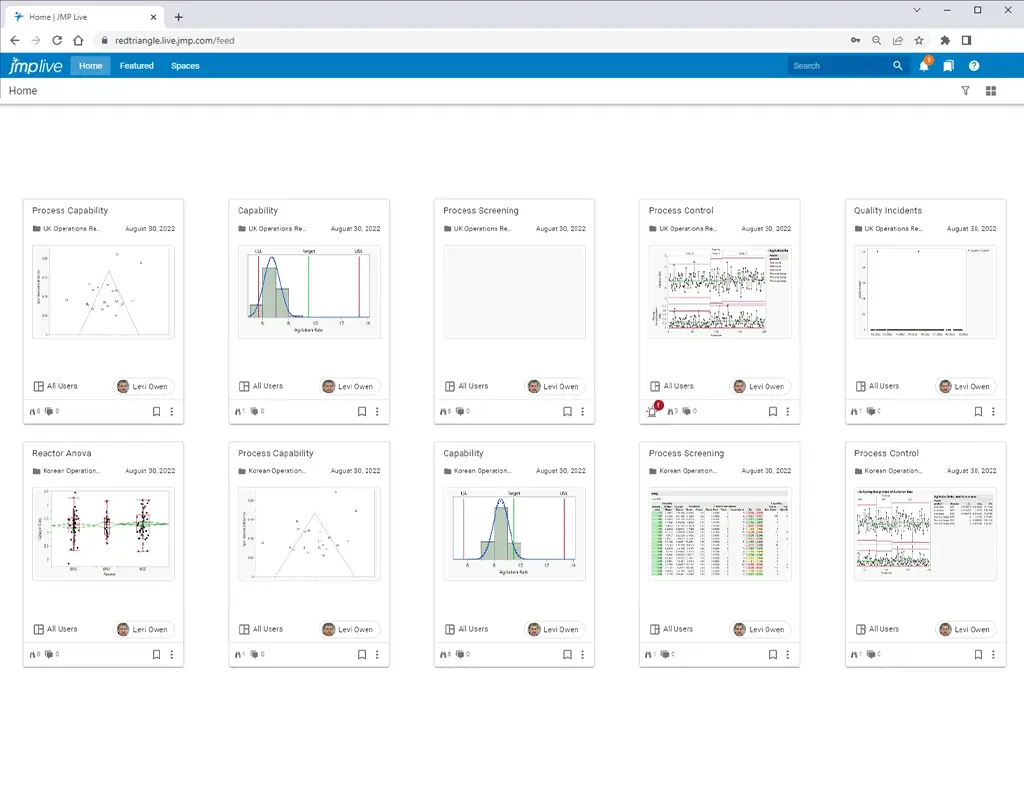
Task: Open the notifications bell icon
Action: coord(924,66)
